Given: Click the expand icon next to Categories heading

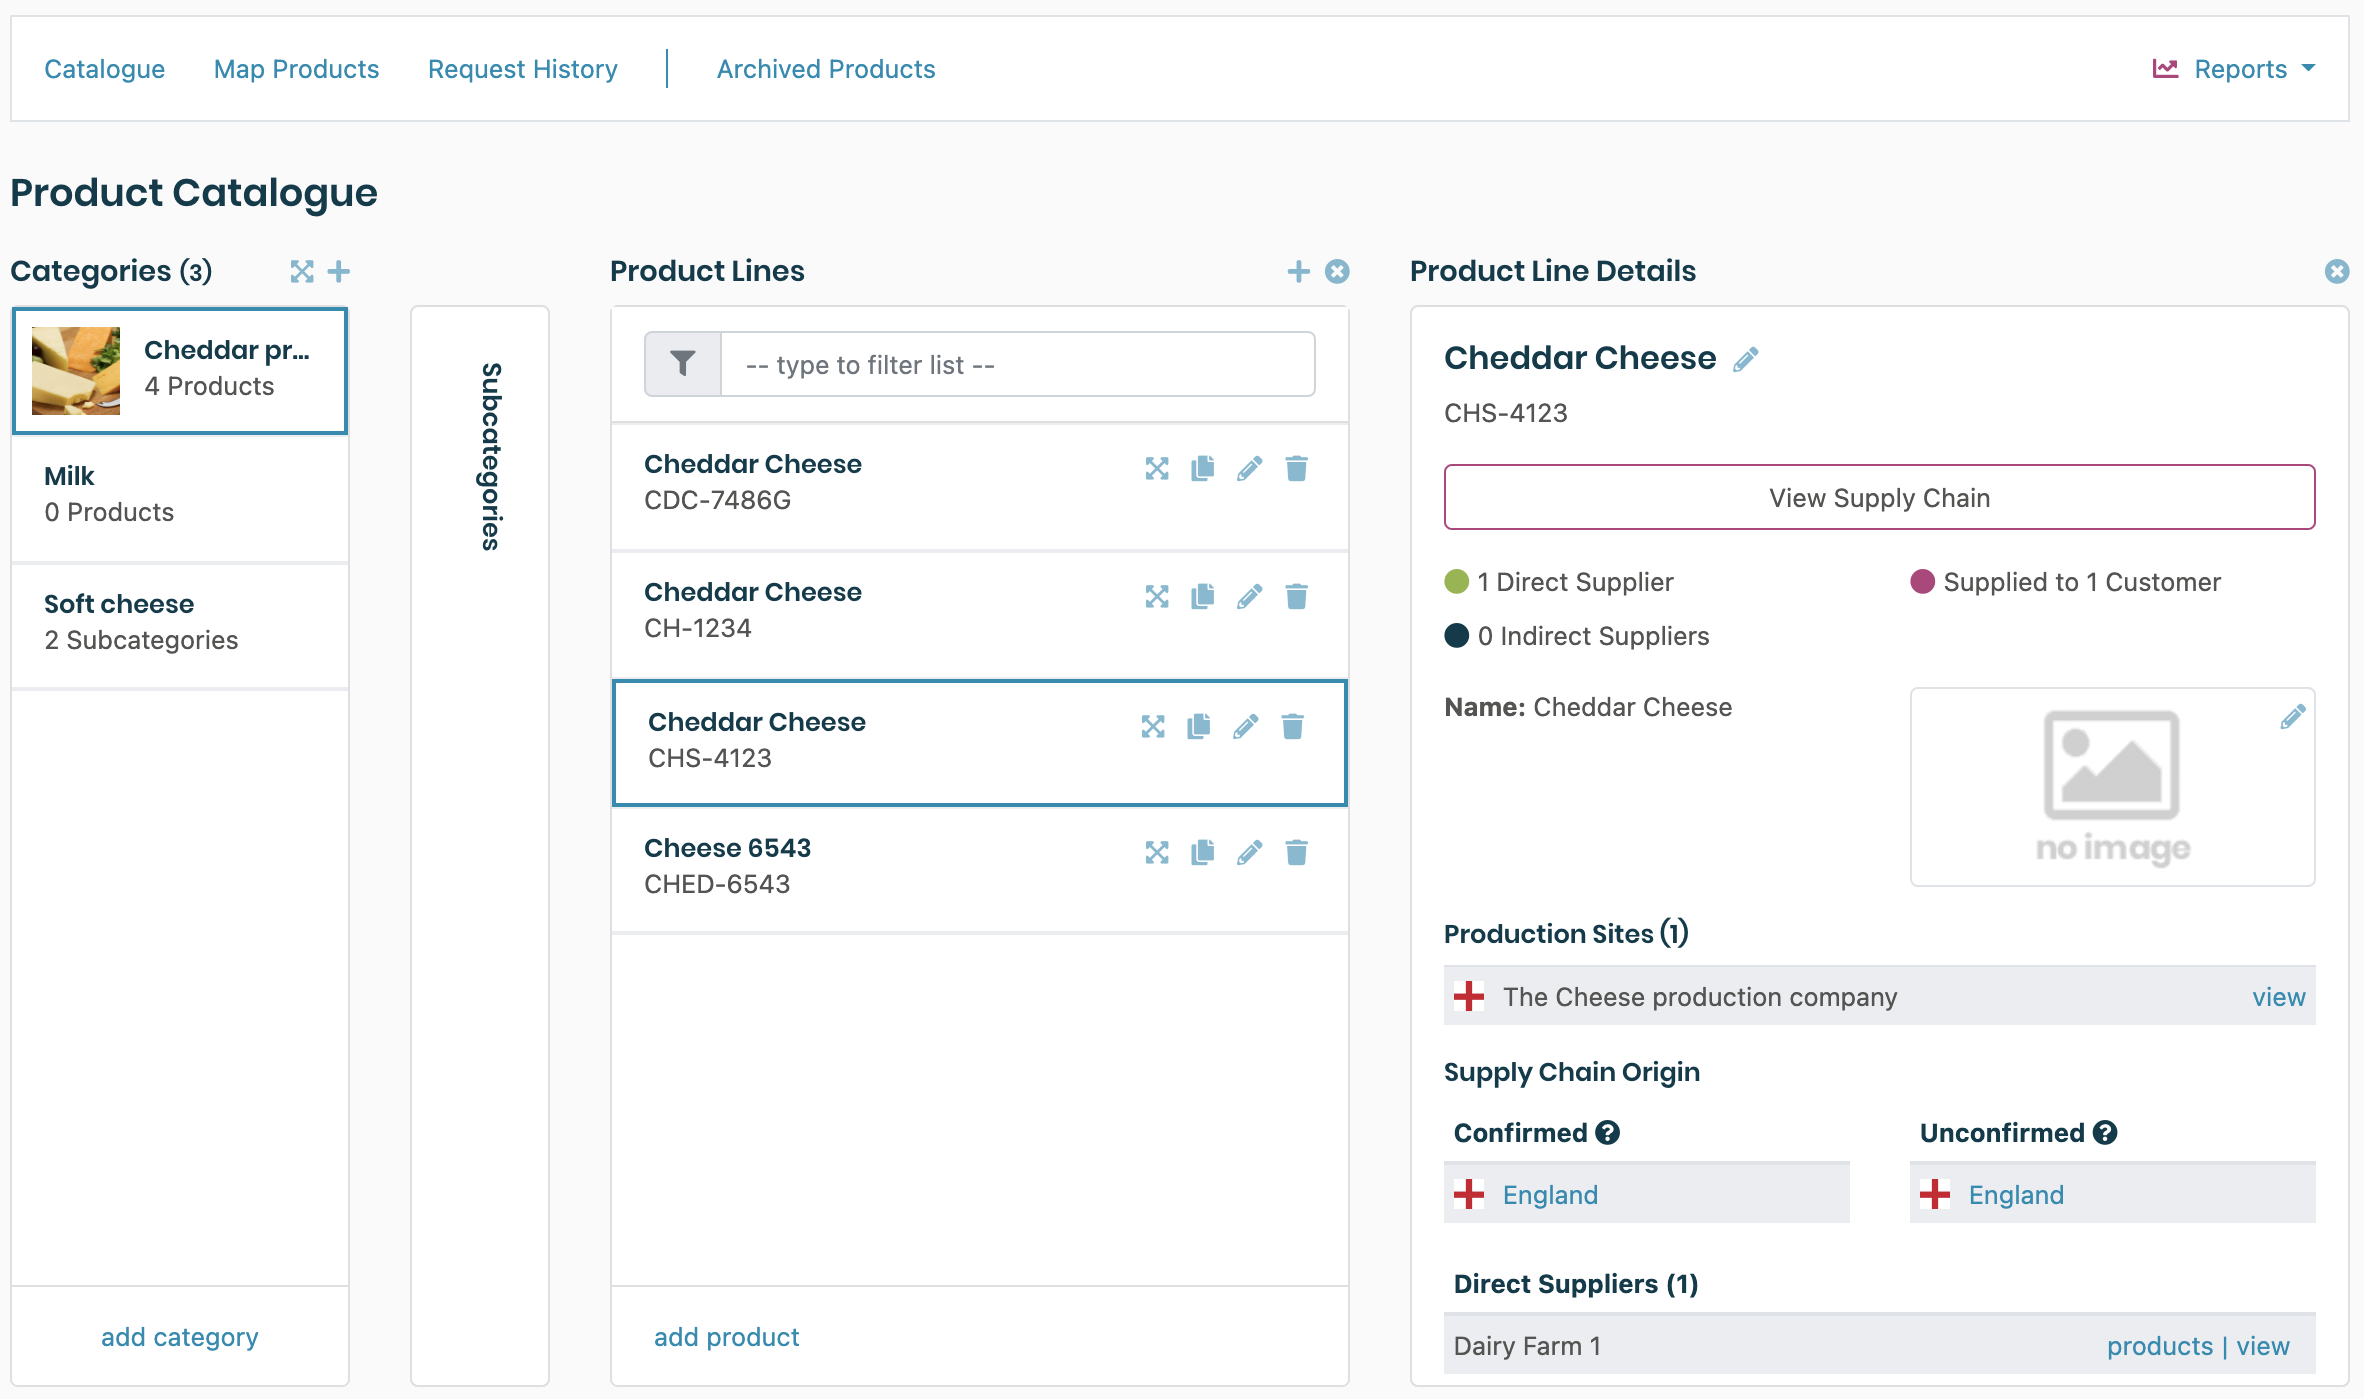Looking at the screenshot, I should 301,272.
